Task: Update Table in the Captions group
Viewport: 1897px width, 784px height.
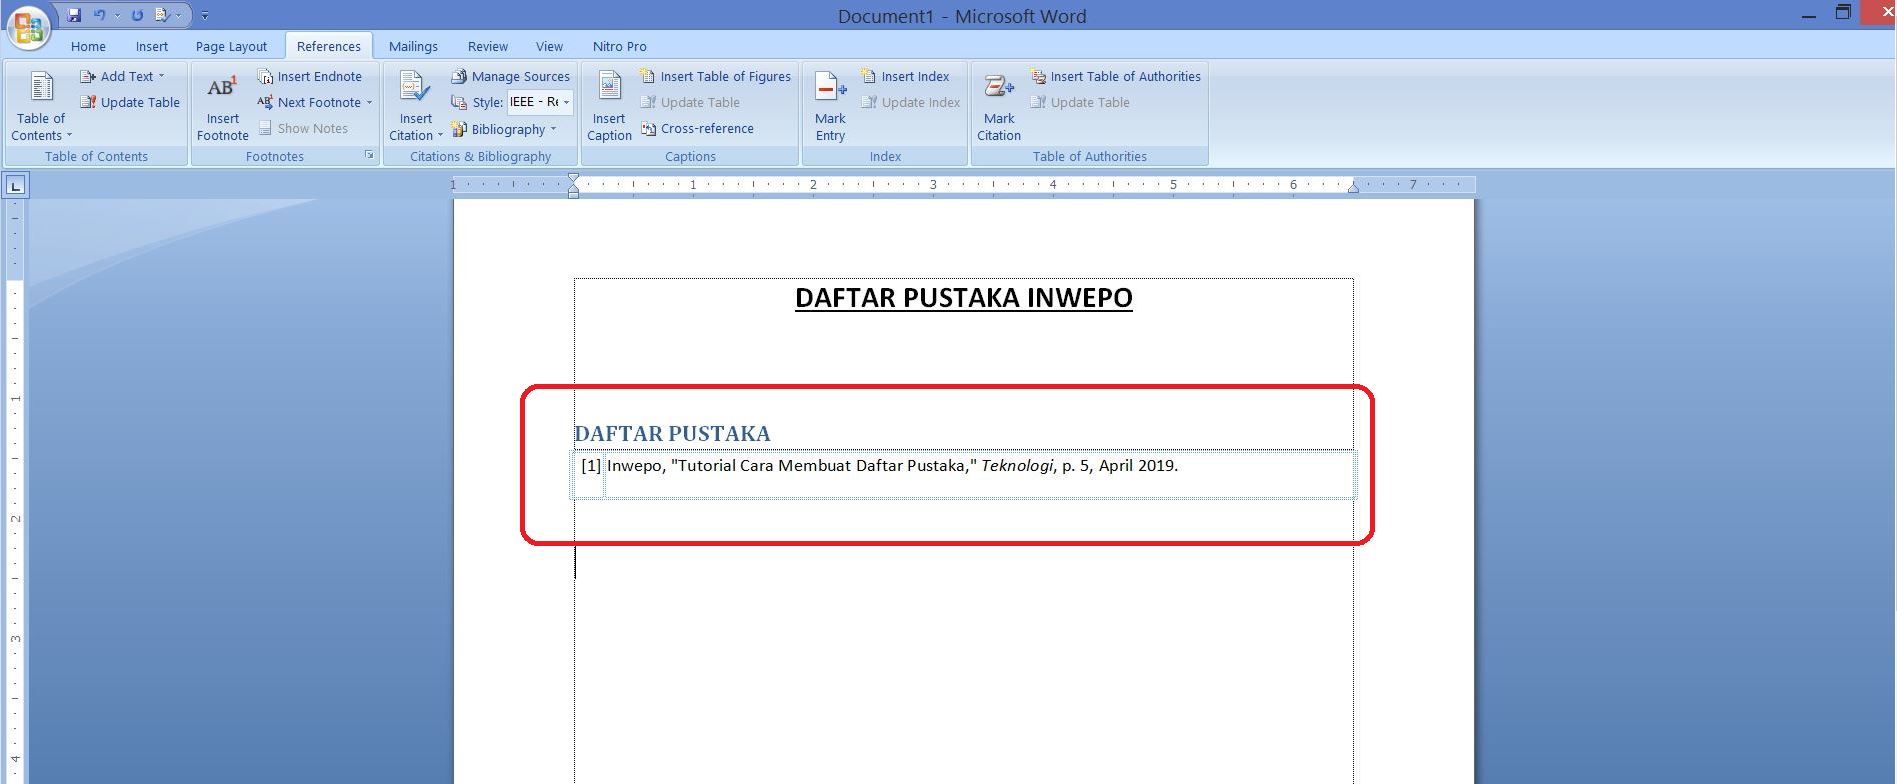Action: (x=690, y=102)
